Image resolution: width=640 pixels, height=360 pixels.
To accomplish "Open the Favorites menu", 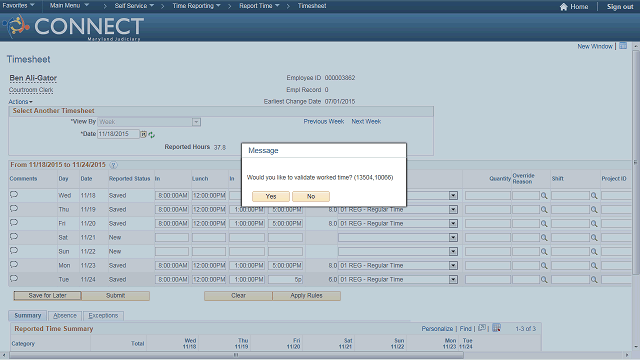I will (18, 6).
